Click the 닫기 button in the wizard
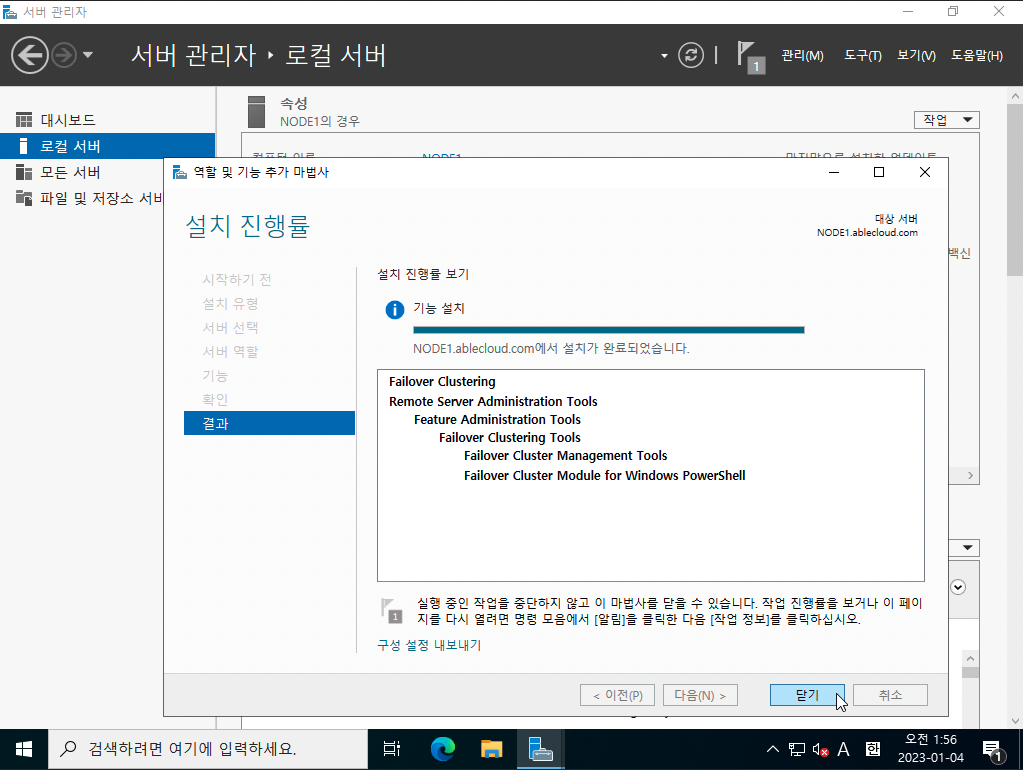 pos(807,695)
